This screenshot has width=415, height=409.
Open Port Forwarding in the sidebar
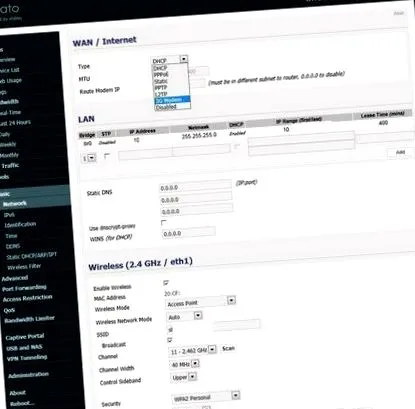(x=24, y=288)
